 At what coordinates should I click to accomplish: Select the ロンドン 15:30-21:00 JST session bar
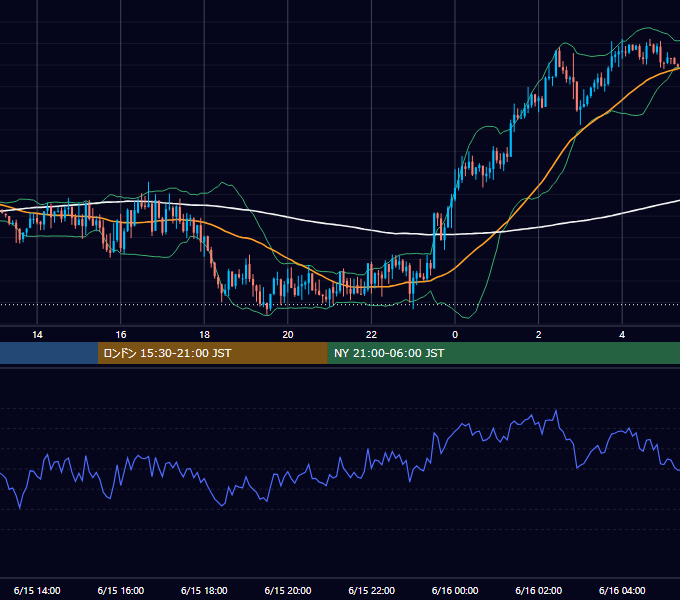coord(212,353)
